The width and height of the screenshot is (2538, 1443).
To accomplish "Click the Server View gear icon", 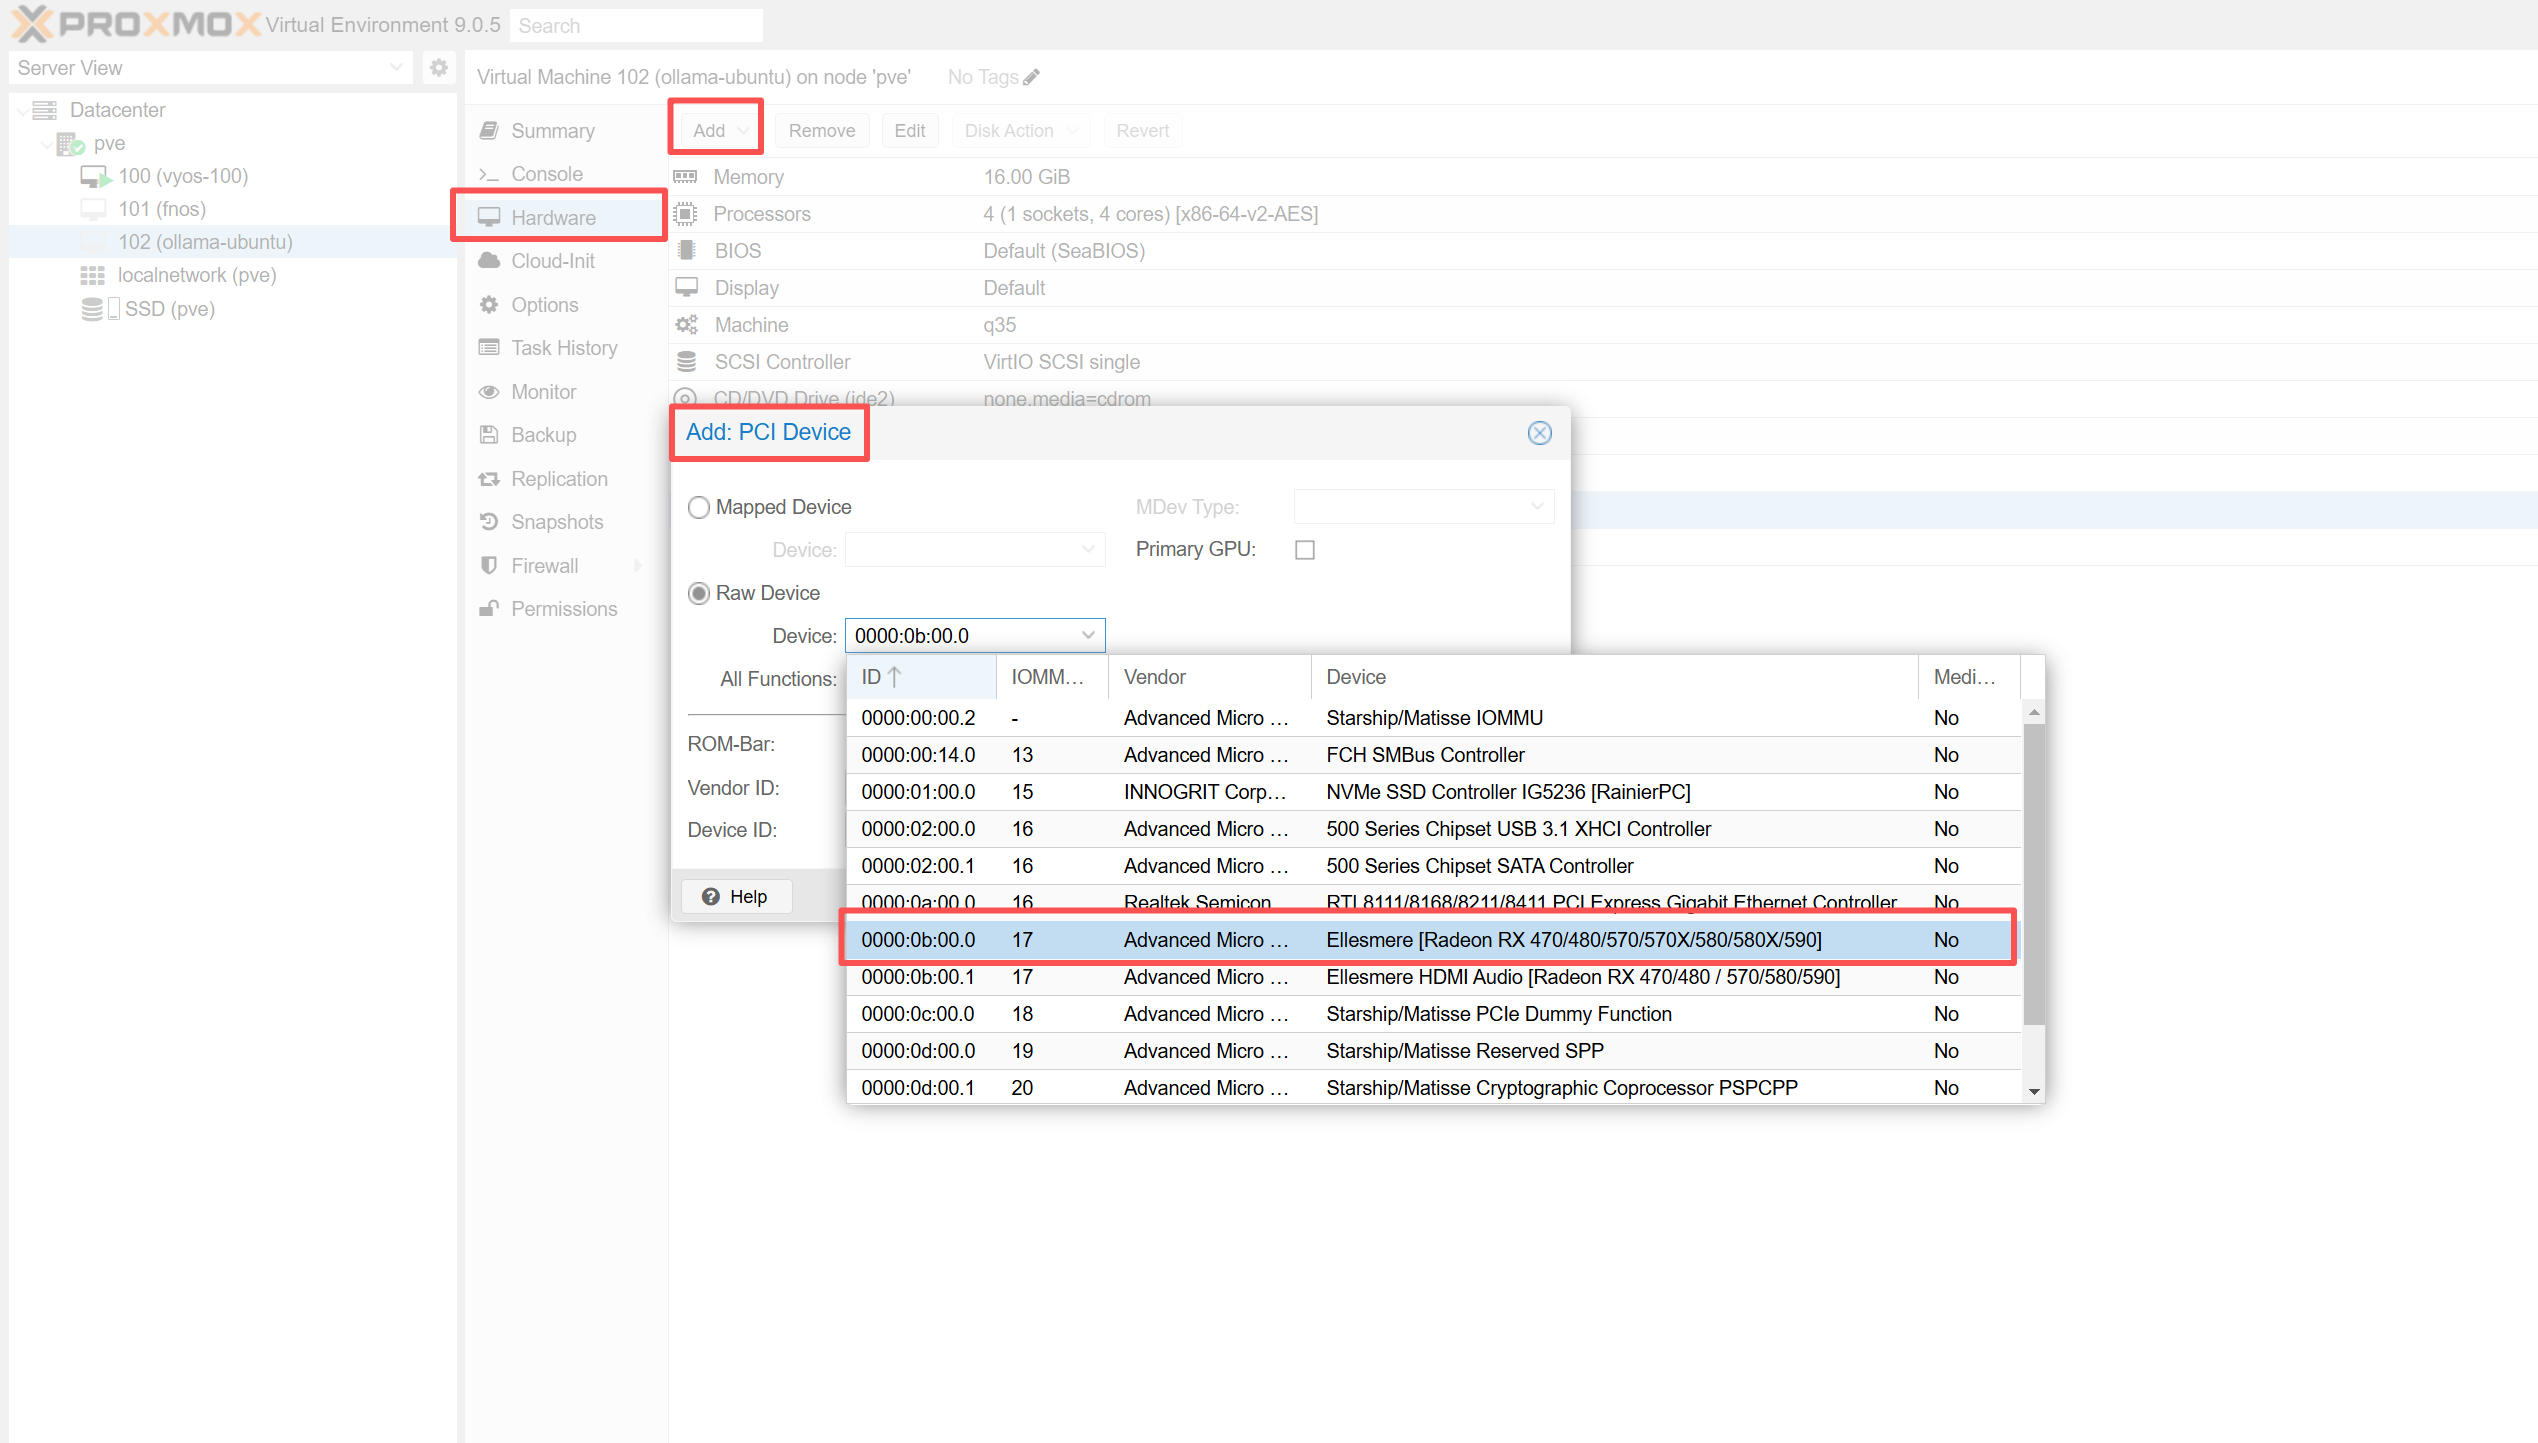I will 438,68.
